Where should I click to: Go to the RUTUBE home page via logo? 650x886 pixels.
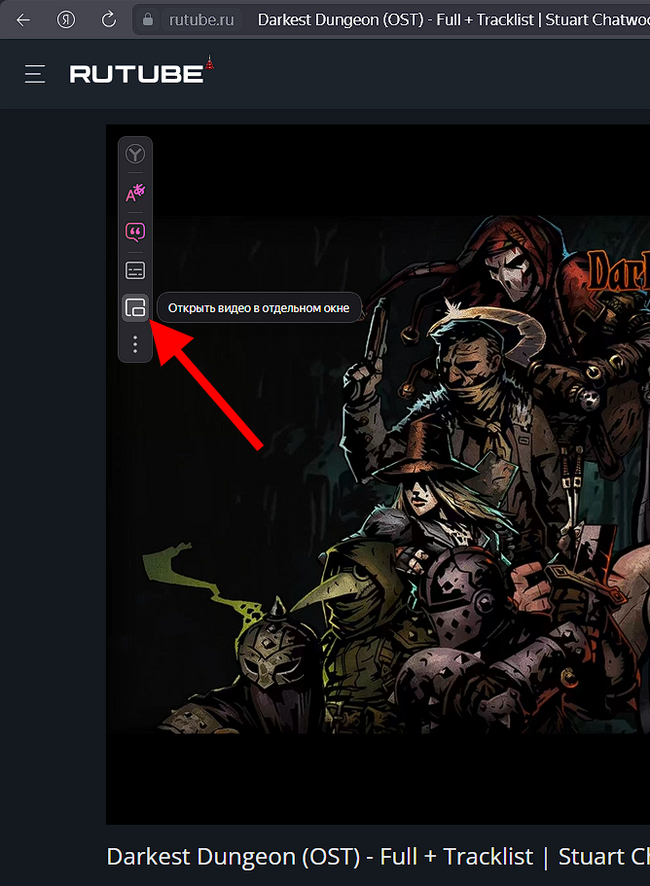coord(141,72)
